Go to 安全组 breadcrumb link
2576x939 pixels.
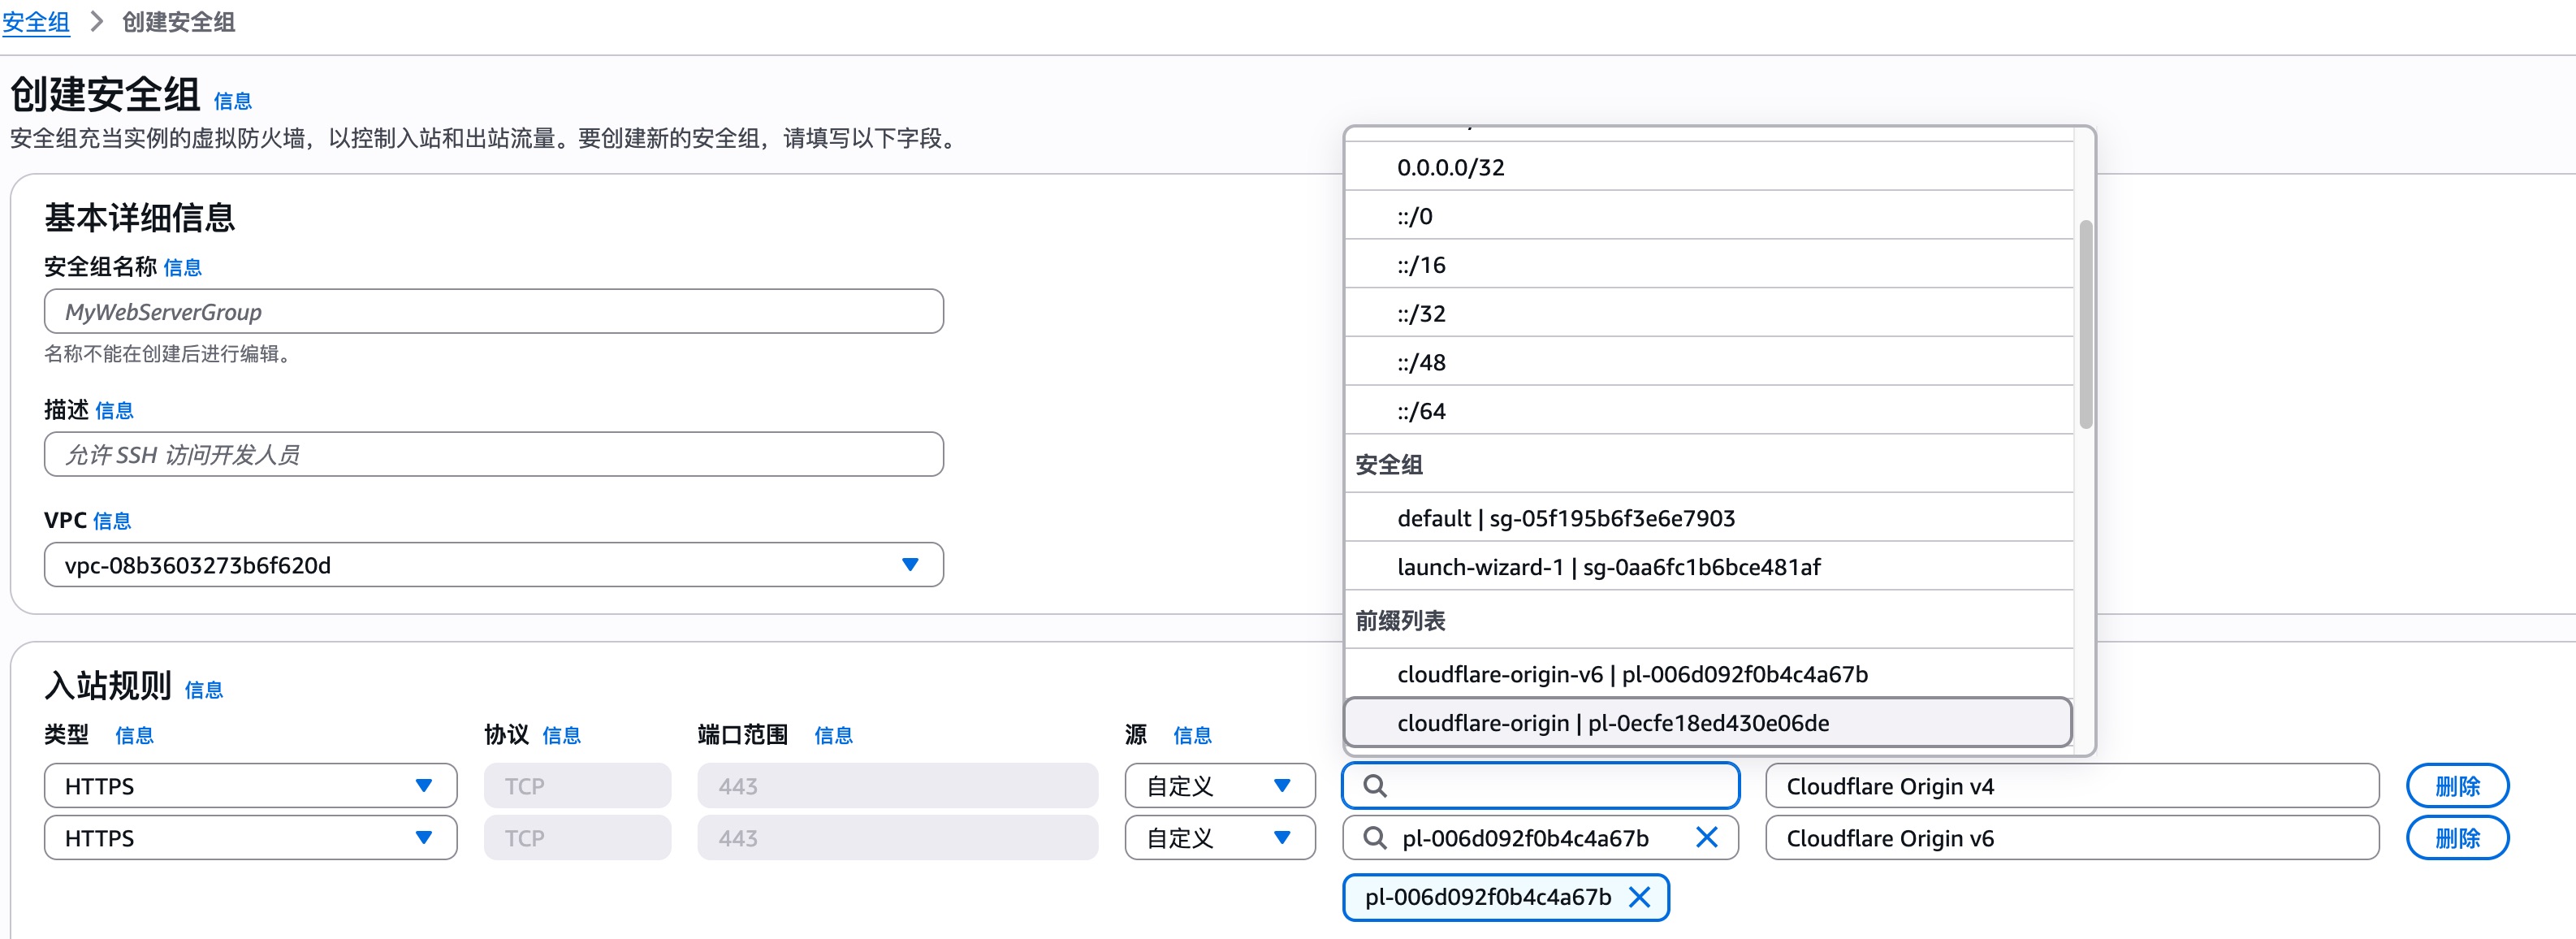(36, 22)
